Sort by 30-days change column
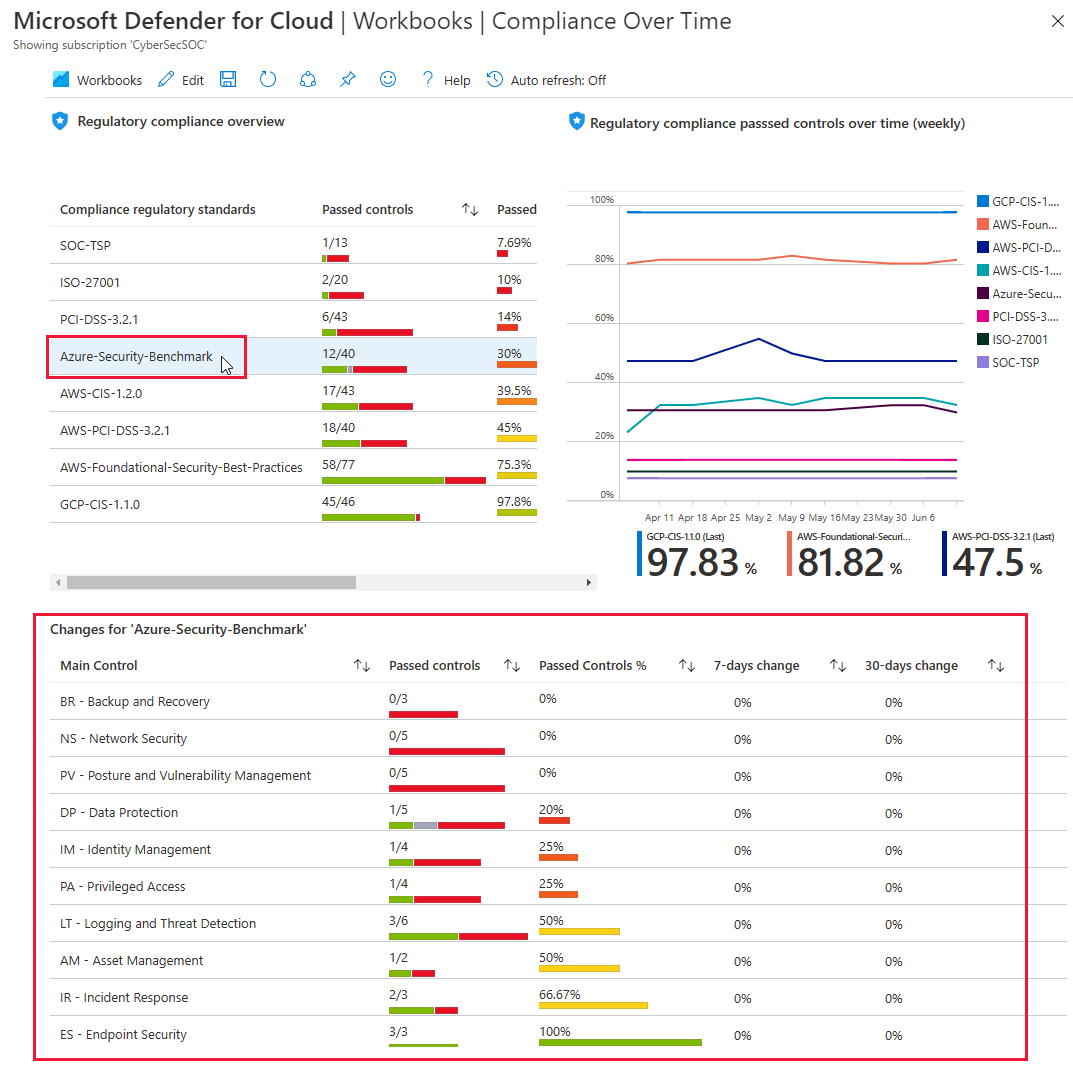Screen dimensions: 1073x1069 [994, 665]
